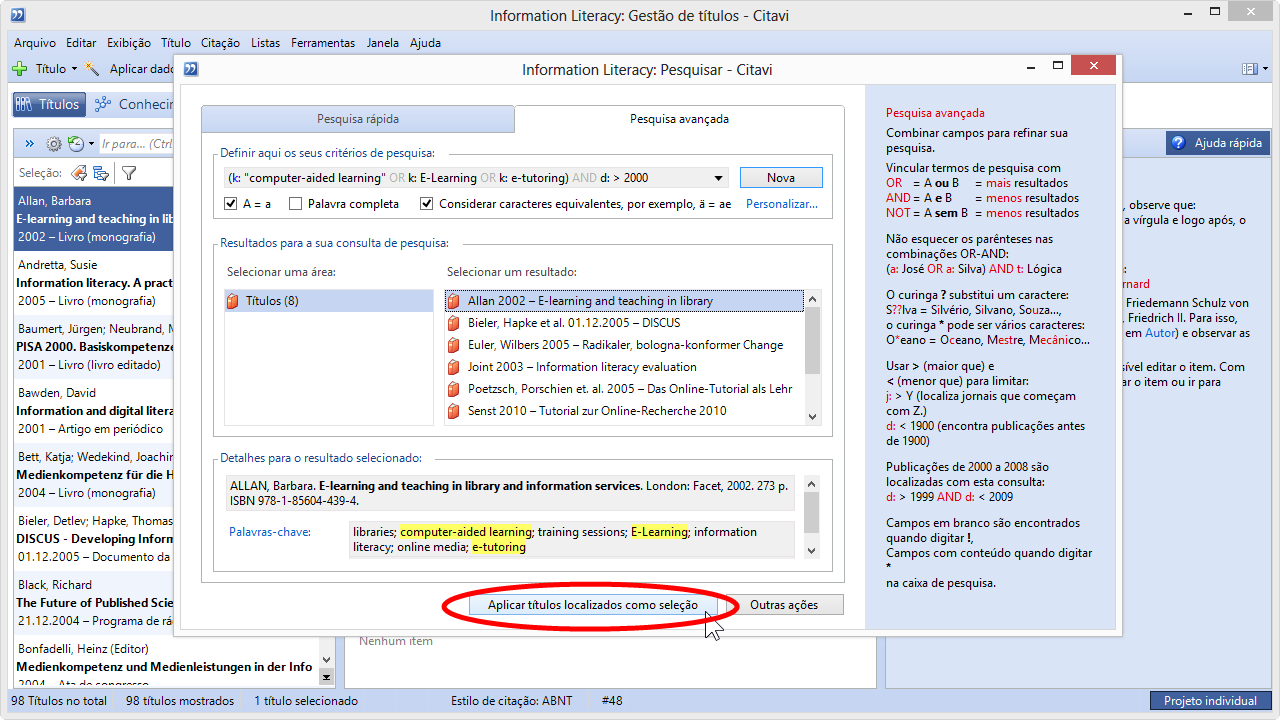Click the details pane scrollbar down arrow
Viewport: 1280px width, 720px height.
point(812,550)
